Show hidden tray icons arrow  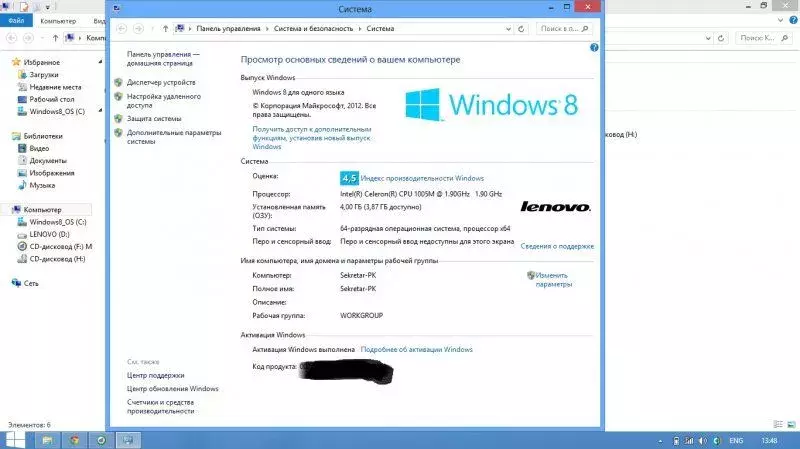tap(660, 441)
